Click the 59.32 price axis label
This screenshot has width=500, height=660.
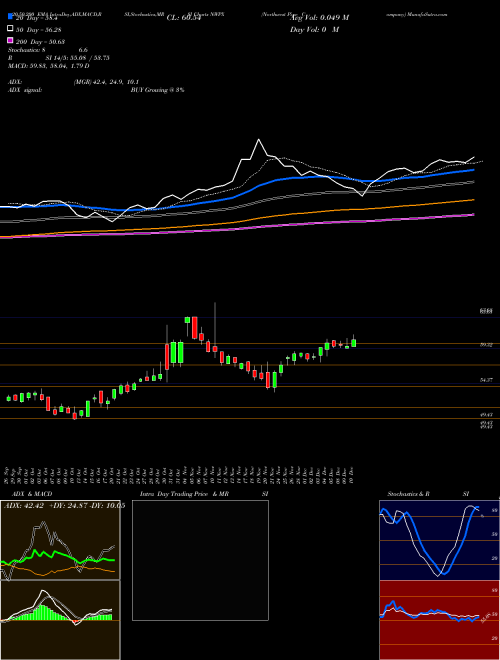[487, 345]
